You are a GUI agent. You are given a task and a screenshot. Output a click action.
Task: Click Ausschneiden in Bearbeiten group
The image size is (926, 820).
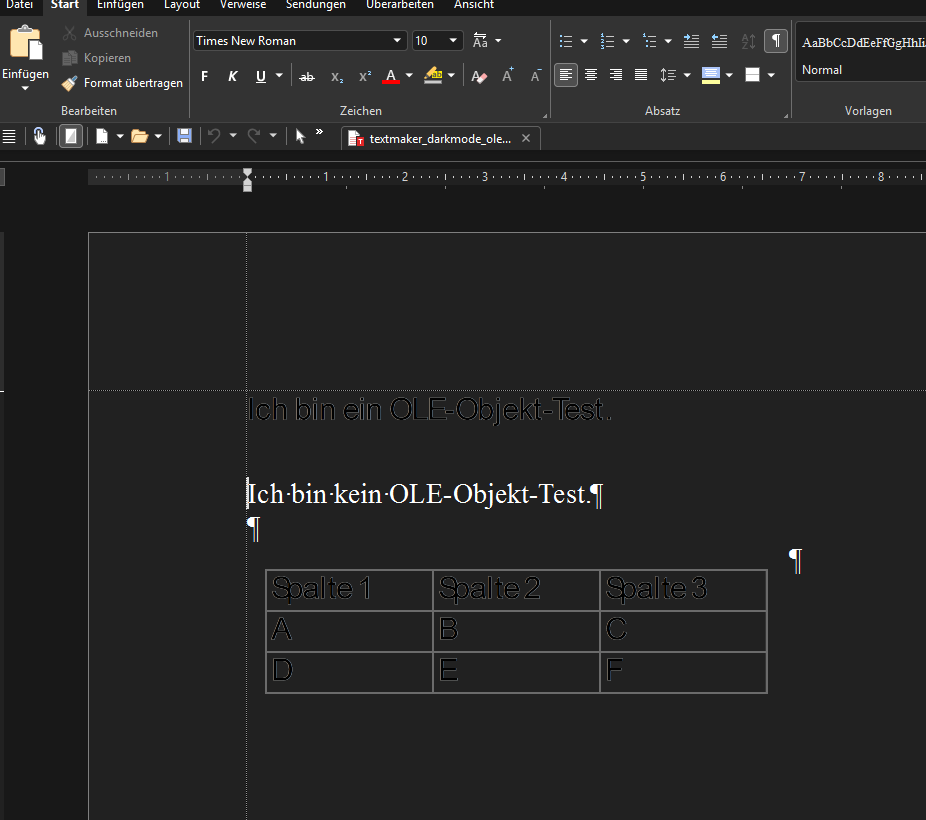coord(110,33)
